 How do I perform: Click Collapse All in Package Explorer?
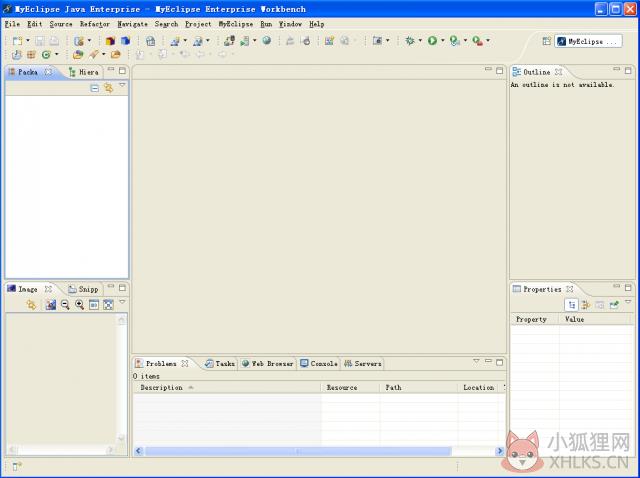pyautogui.click(x=94, y=88)
